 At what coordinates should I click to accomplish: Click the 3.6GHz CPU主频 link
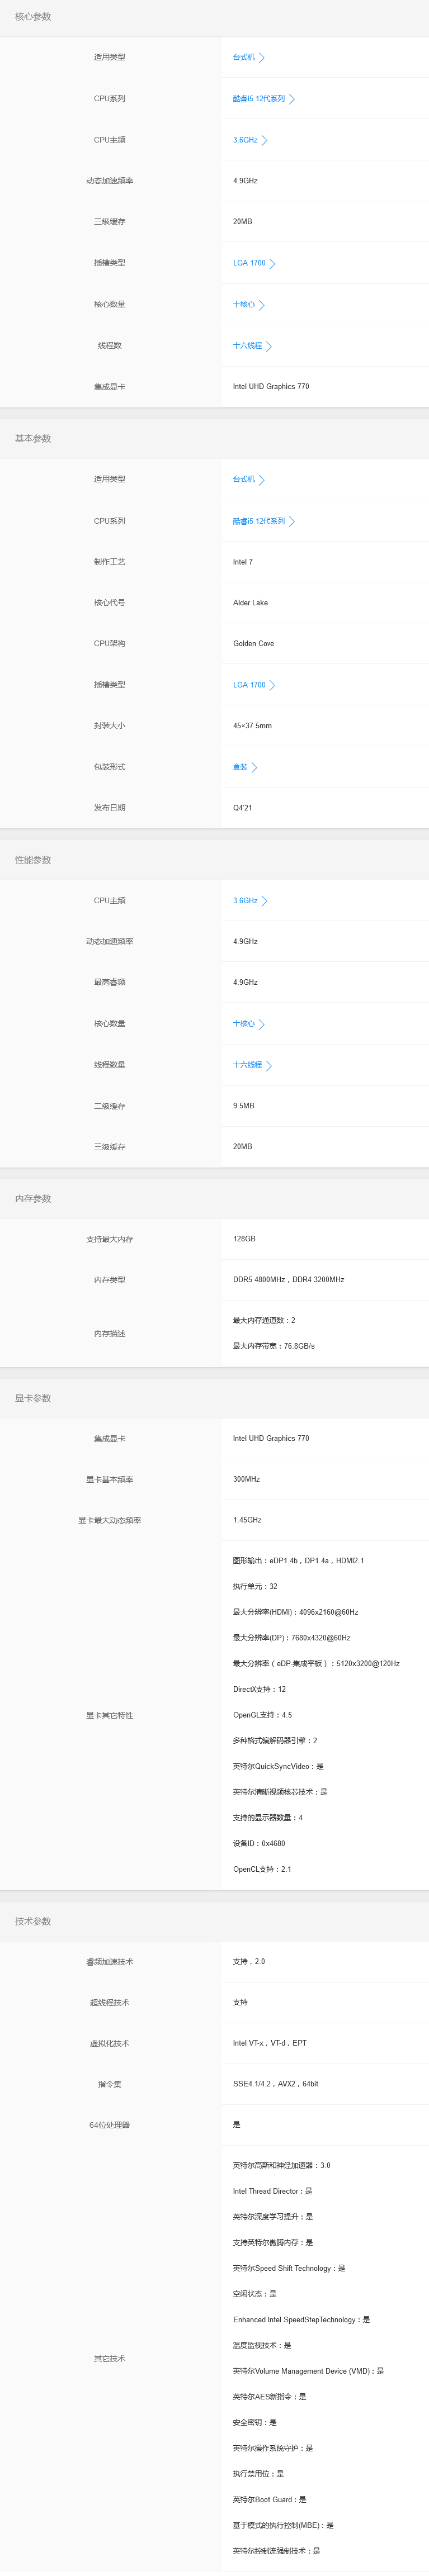[243, 140]
